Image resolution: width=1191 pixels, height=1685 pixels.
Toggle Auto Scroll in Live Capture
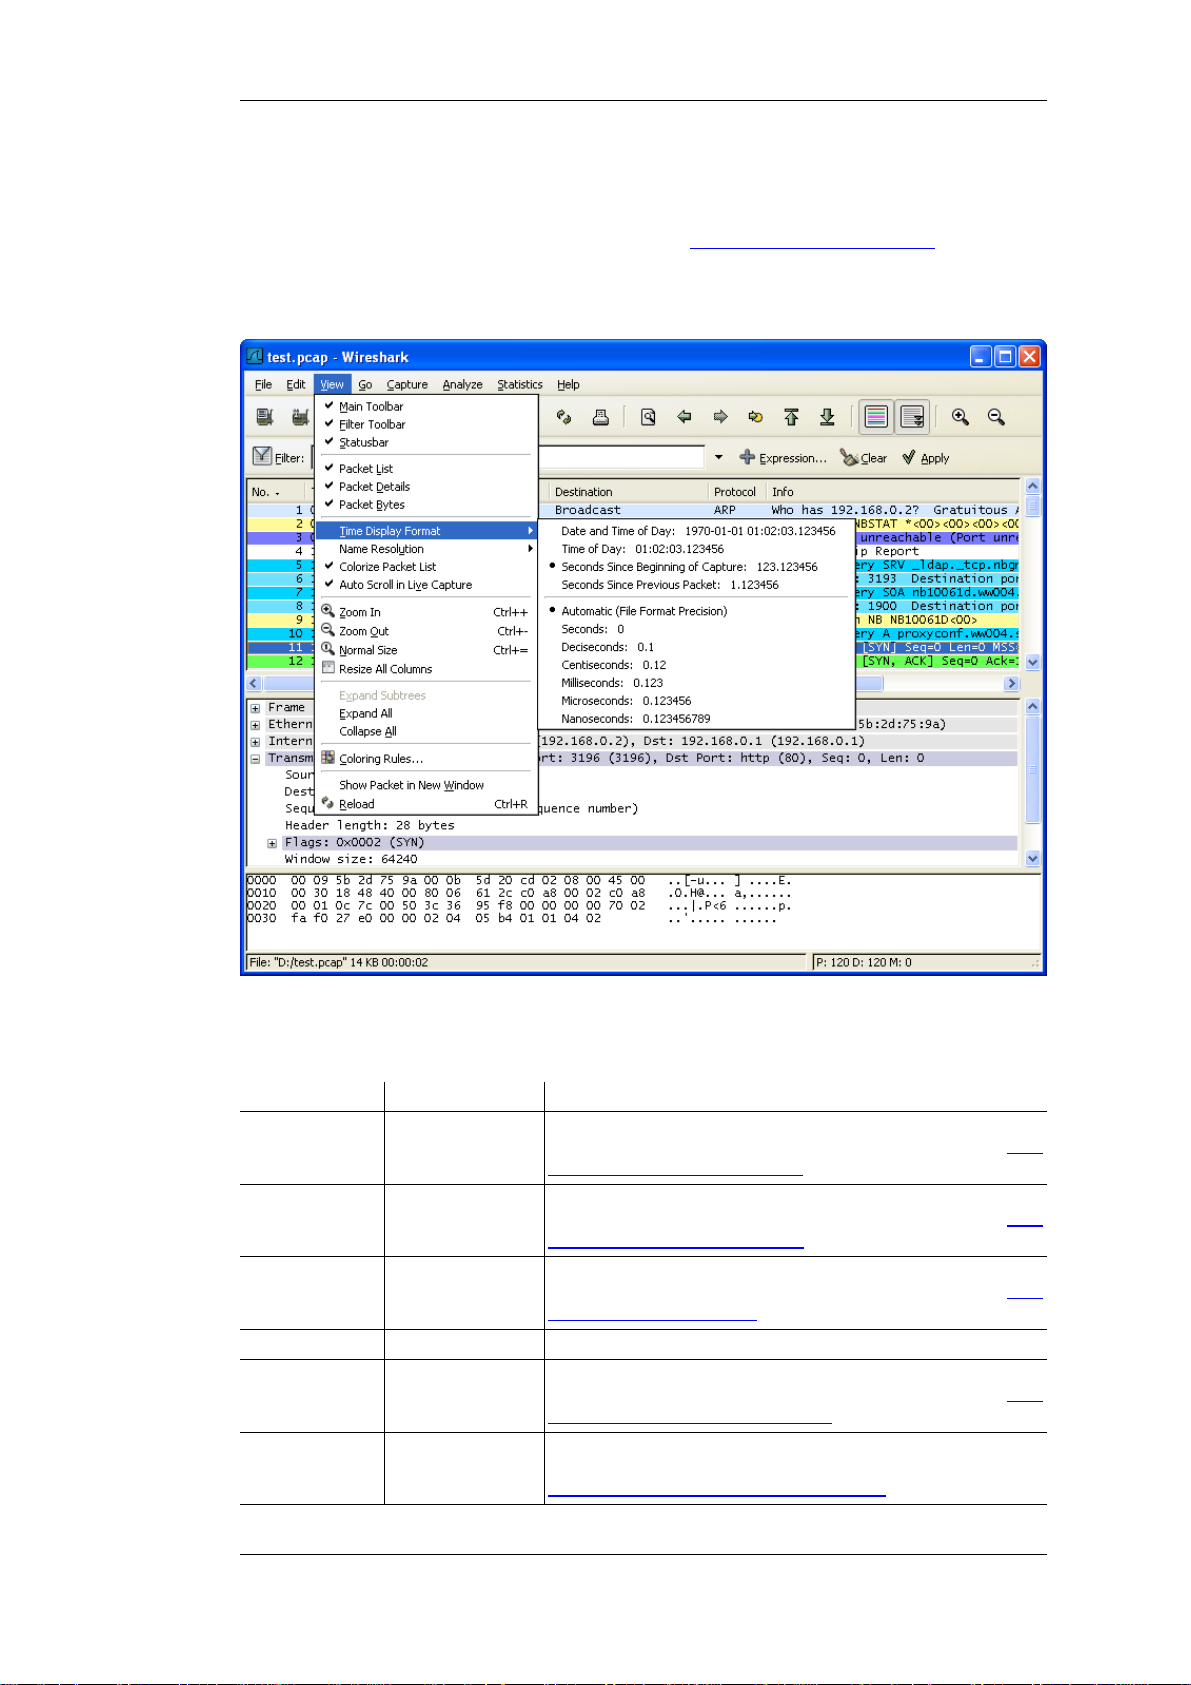tap(425, 584)
